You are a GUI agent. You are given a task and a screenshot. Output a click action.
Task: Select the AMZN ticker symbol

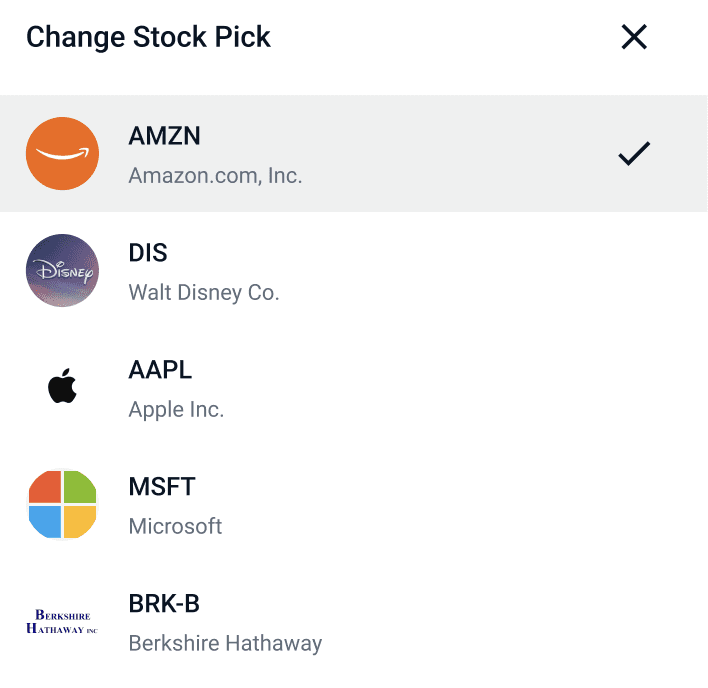point(164,136)
